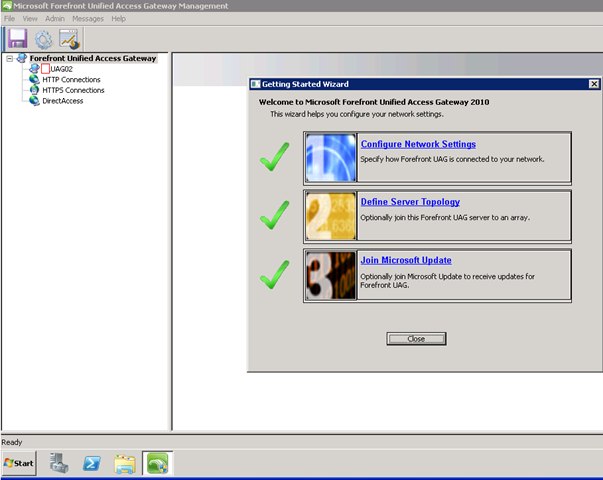Click the globe icon beside DirectAccess
This screenshot has height=480, width=603.
pos(34,100)
